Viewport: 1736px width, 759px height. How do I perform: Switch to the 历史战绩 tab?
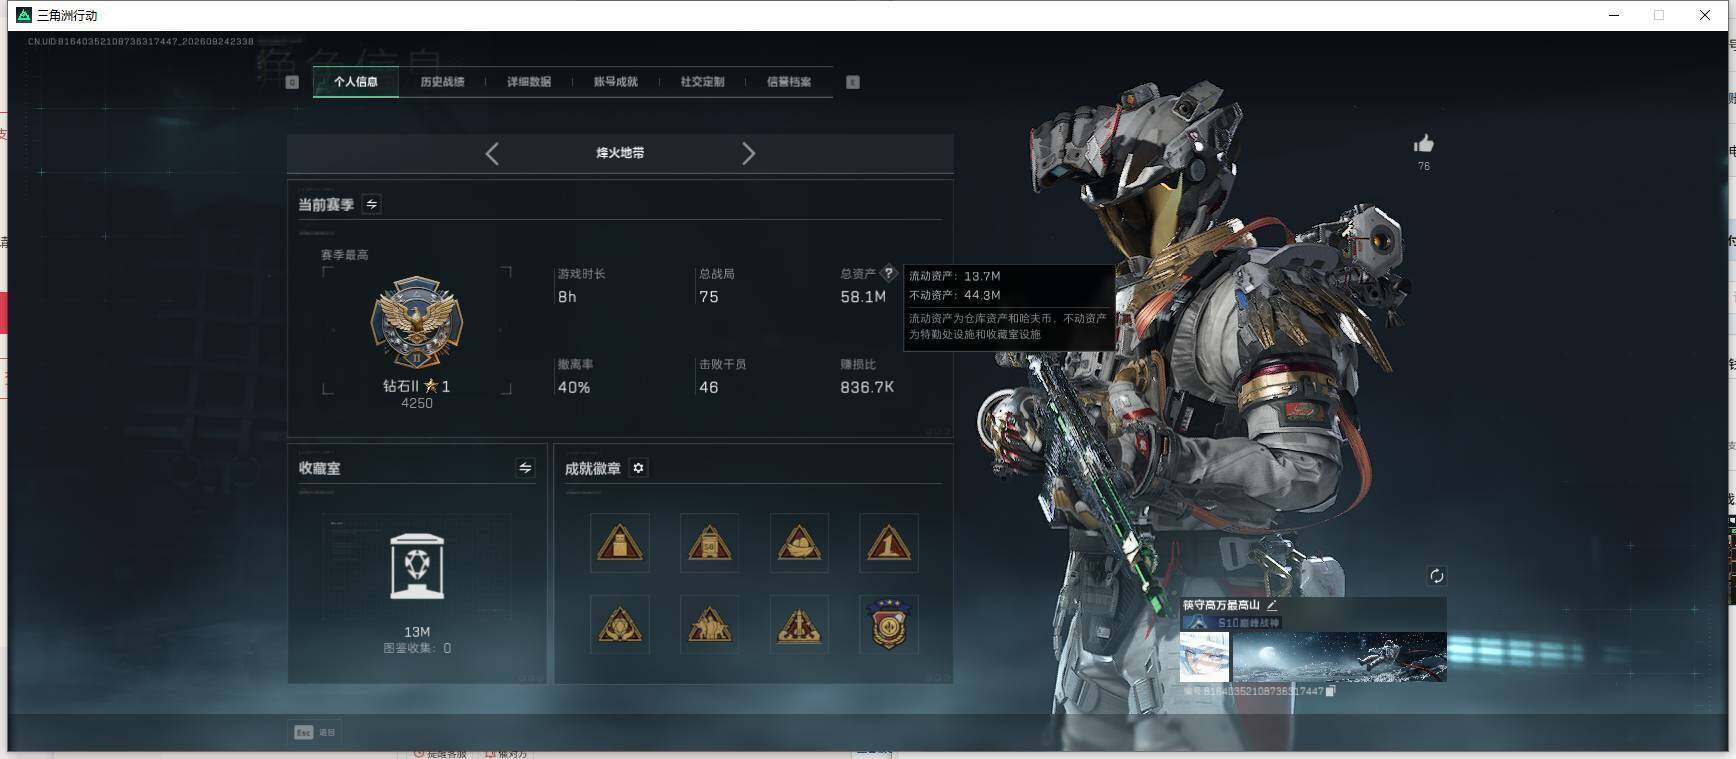pyautogui.click(x=442, y=82)
